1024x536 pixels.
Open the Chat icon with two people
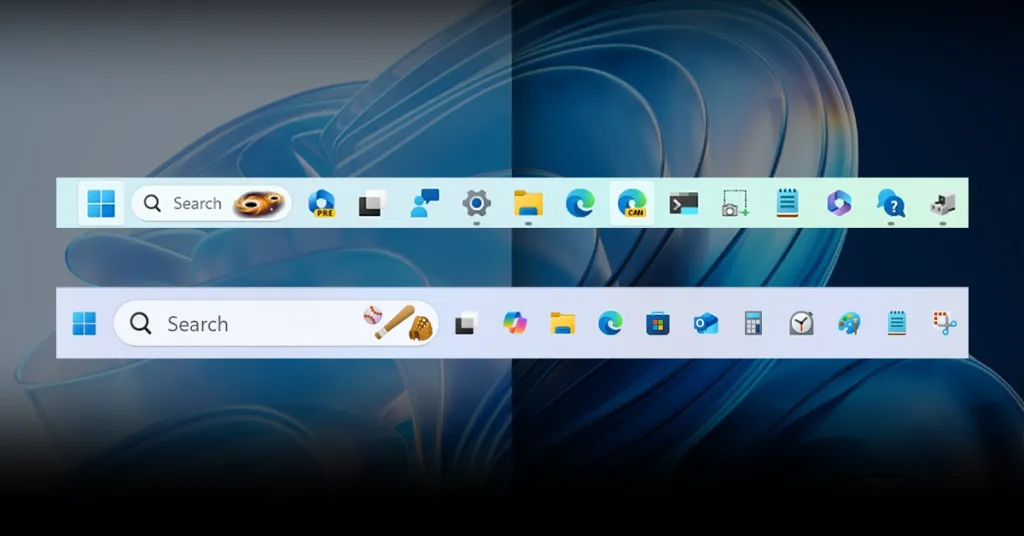[425, 203]
